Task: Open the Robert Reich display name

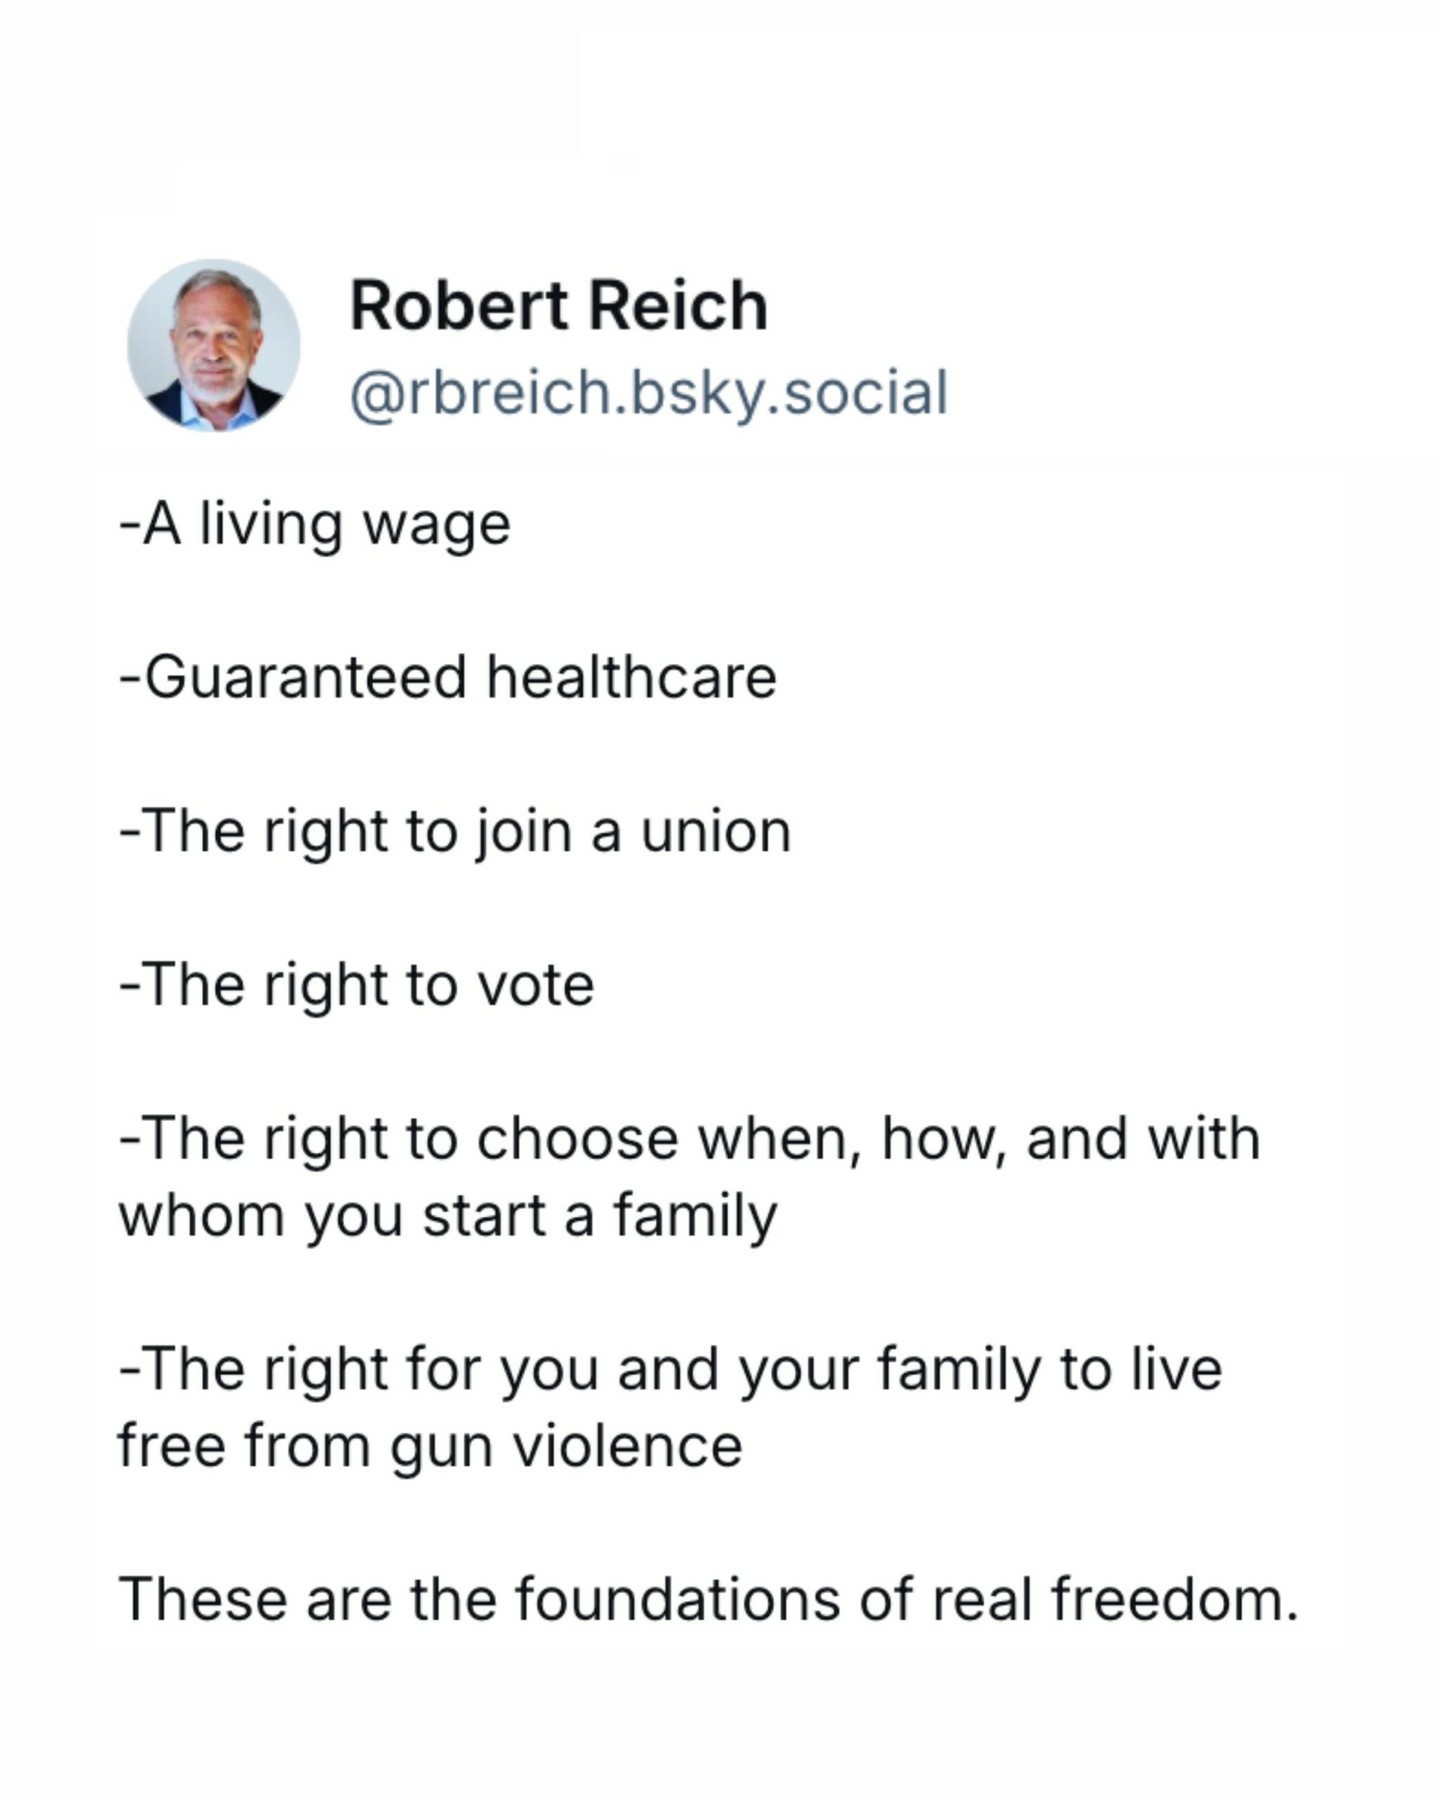Action: point(558,305)
